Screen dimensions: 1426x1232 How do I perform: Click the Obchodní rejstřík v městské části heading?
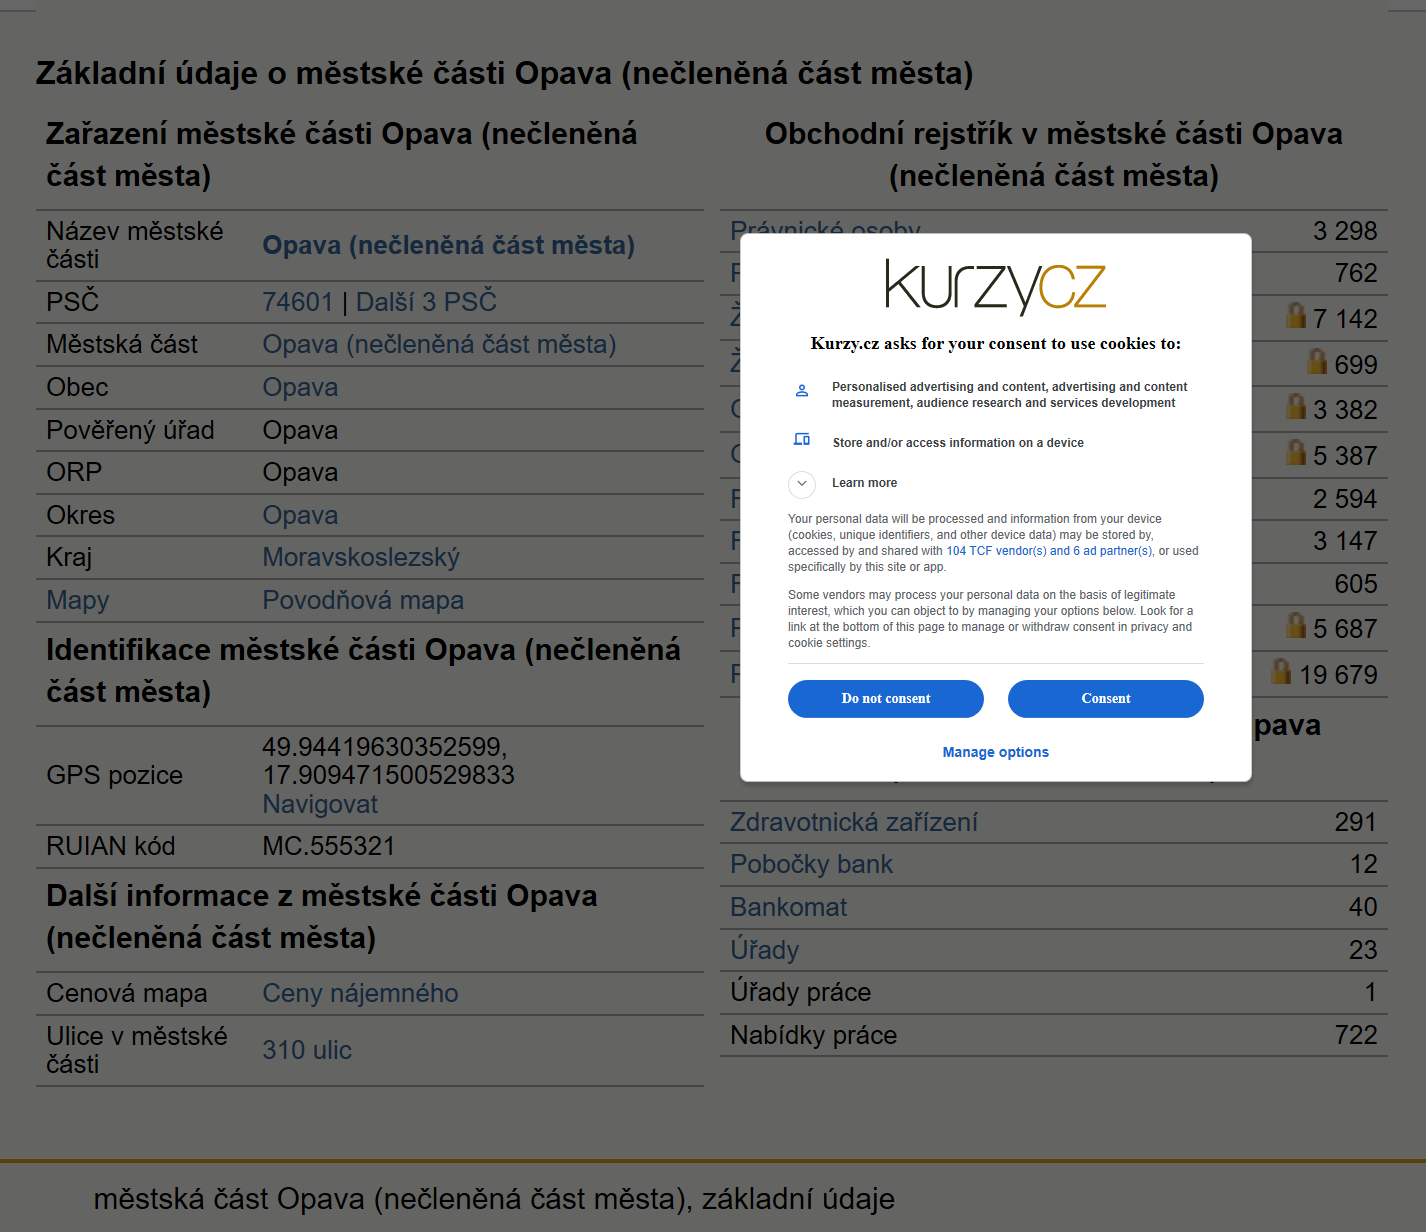click(1054, 155)
